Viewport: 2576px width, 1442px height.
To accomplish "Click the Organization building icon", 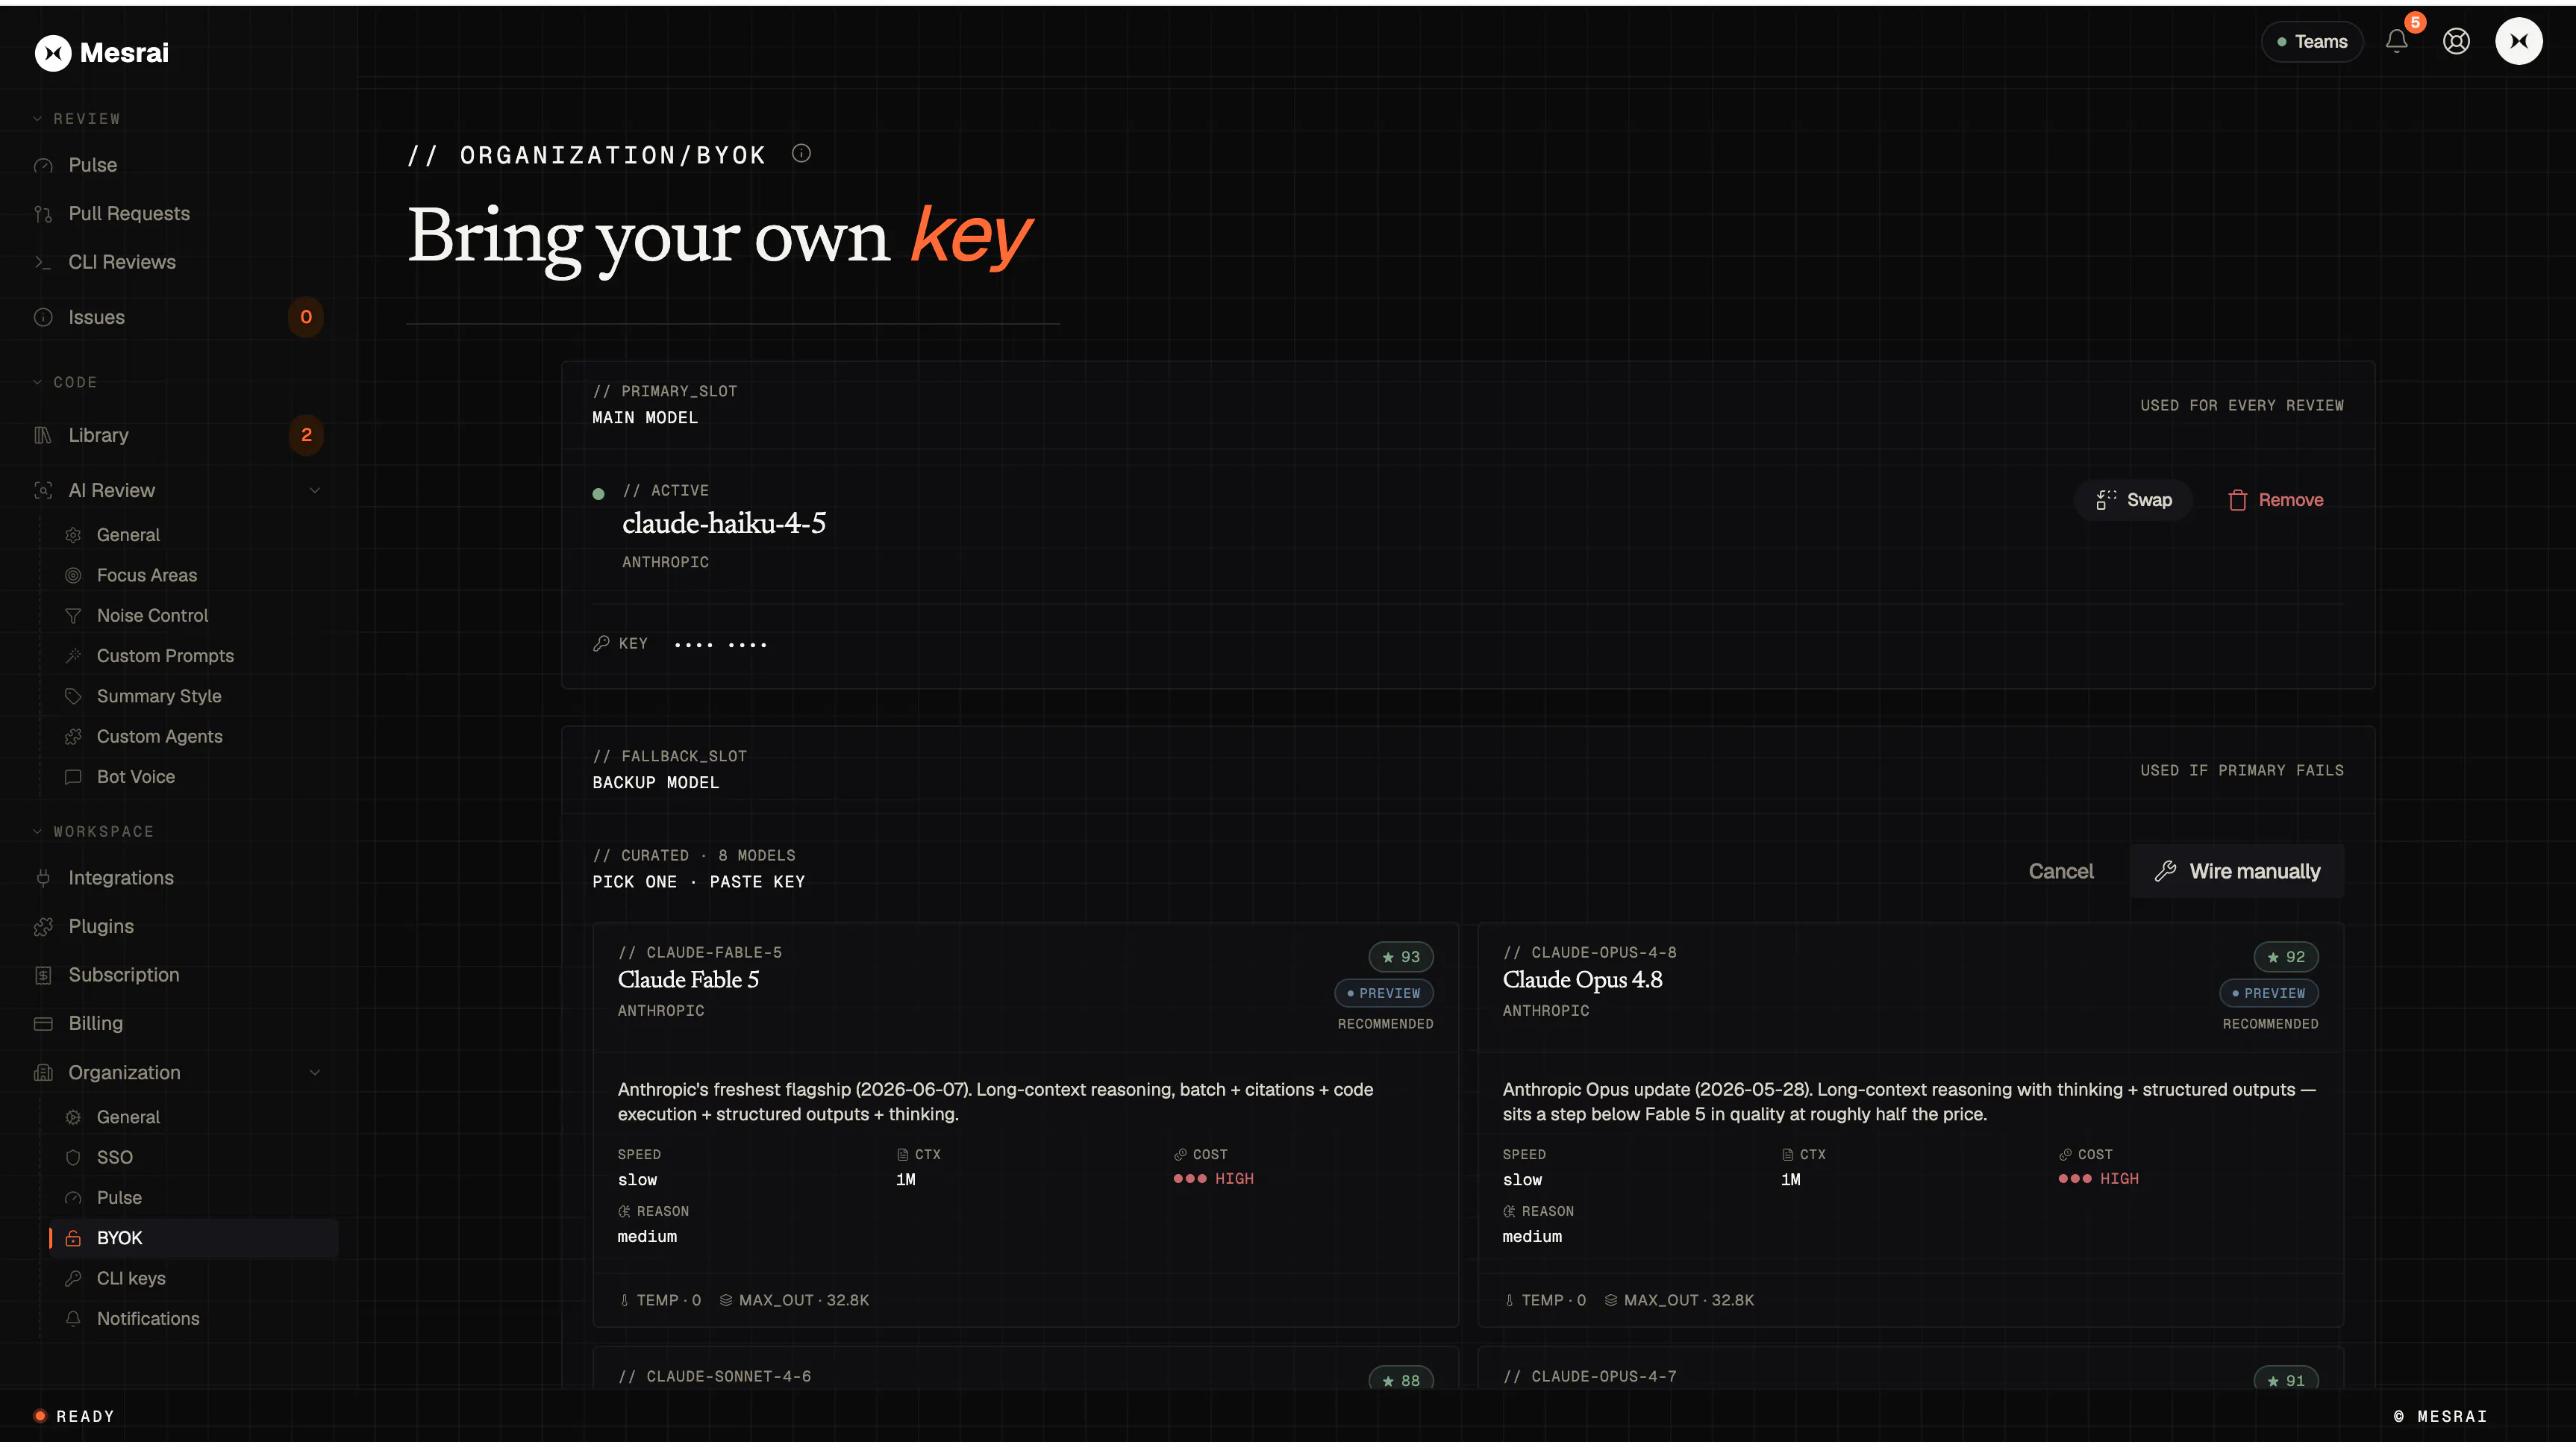I will 43,1073.
